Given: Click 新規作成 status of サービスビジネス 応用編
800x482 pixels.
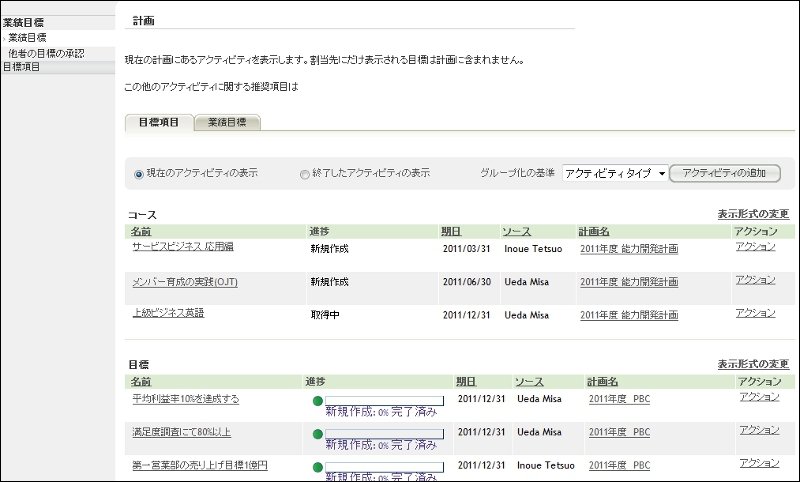Looking at the screenshot, I should click(x=330, y=249).
